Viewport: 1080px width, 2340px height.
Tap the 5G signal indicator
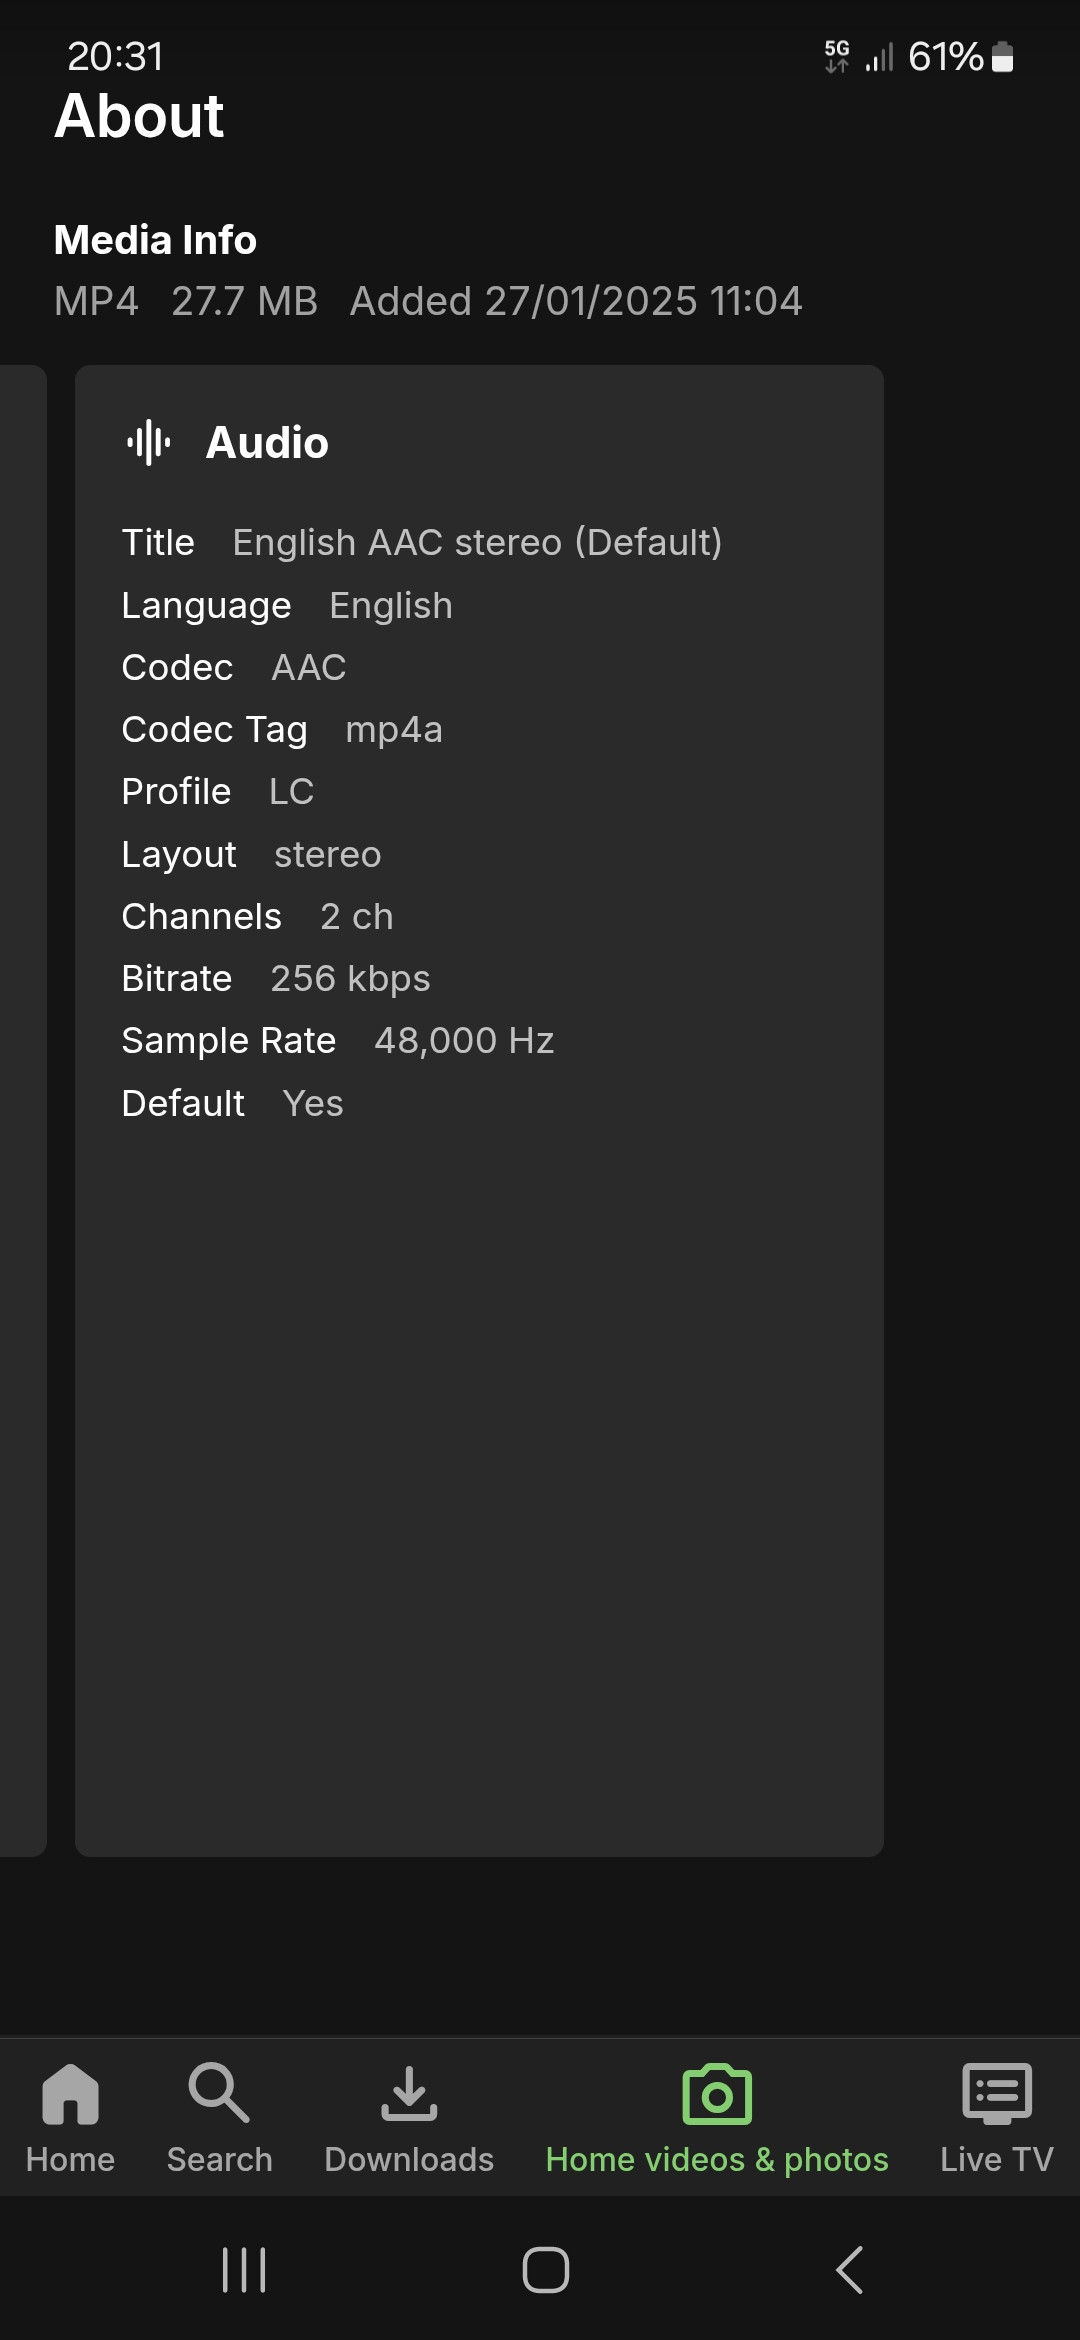pyautogui.click(x=837, y=56)
